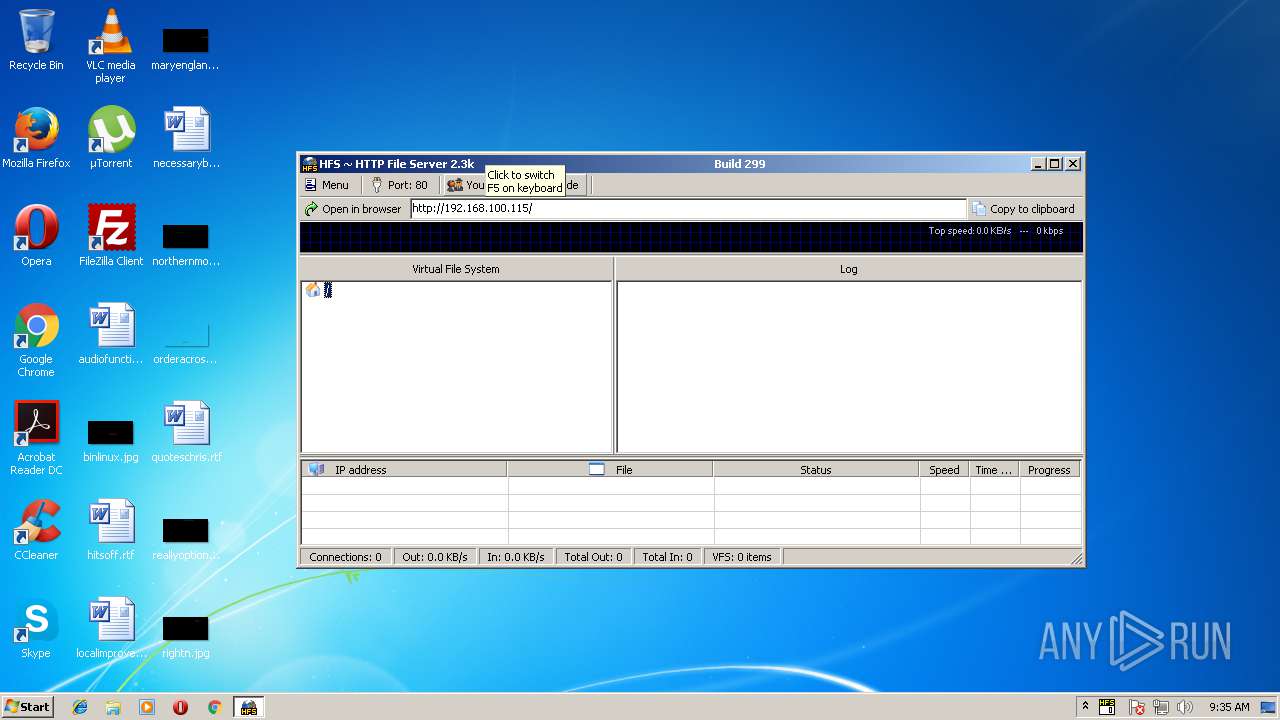Select the quoteschris.rtf desktop file
The image size is (1280, 720).
click(x=186, y=432)
